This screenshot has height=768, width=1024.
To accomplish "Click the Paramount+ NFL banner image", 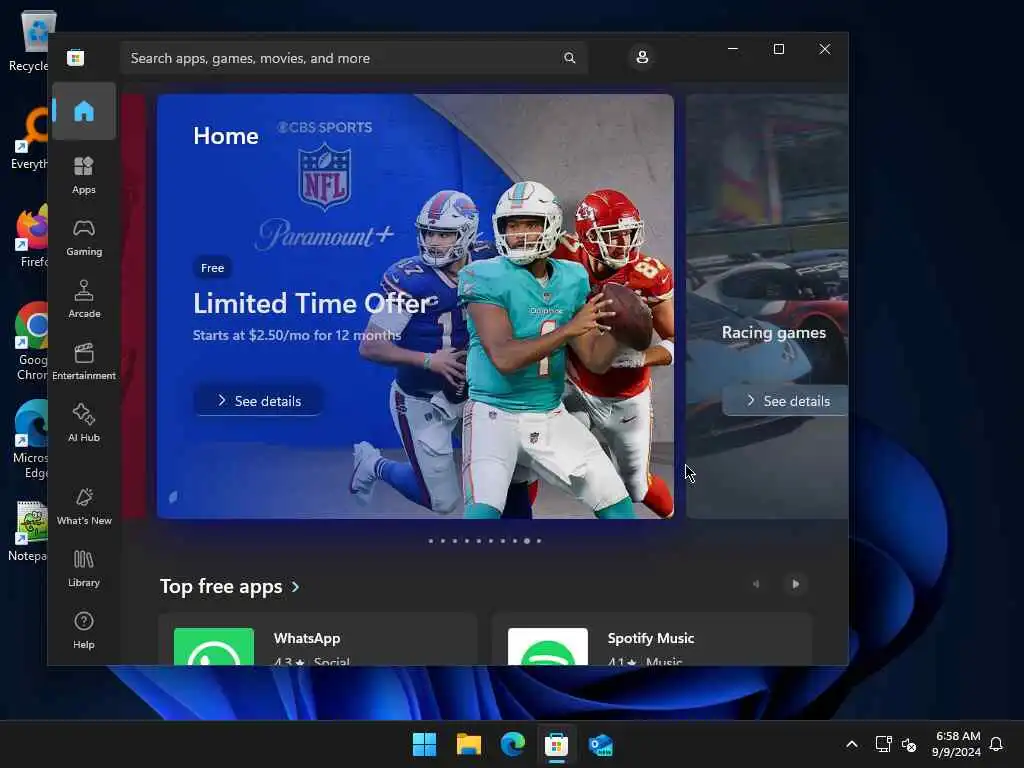I will point(415,306).
